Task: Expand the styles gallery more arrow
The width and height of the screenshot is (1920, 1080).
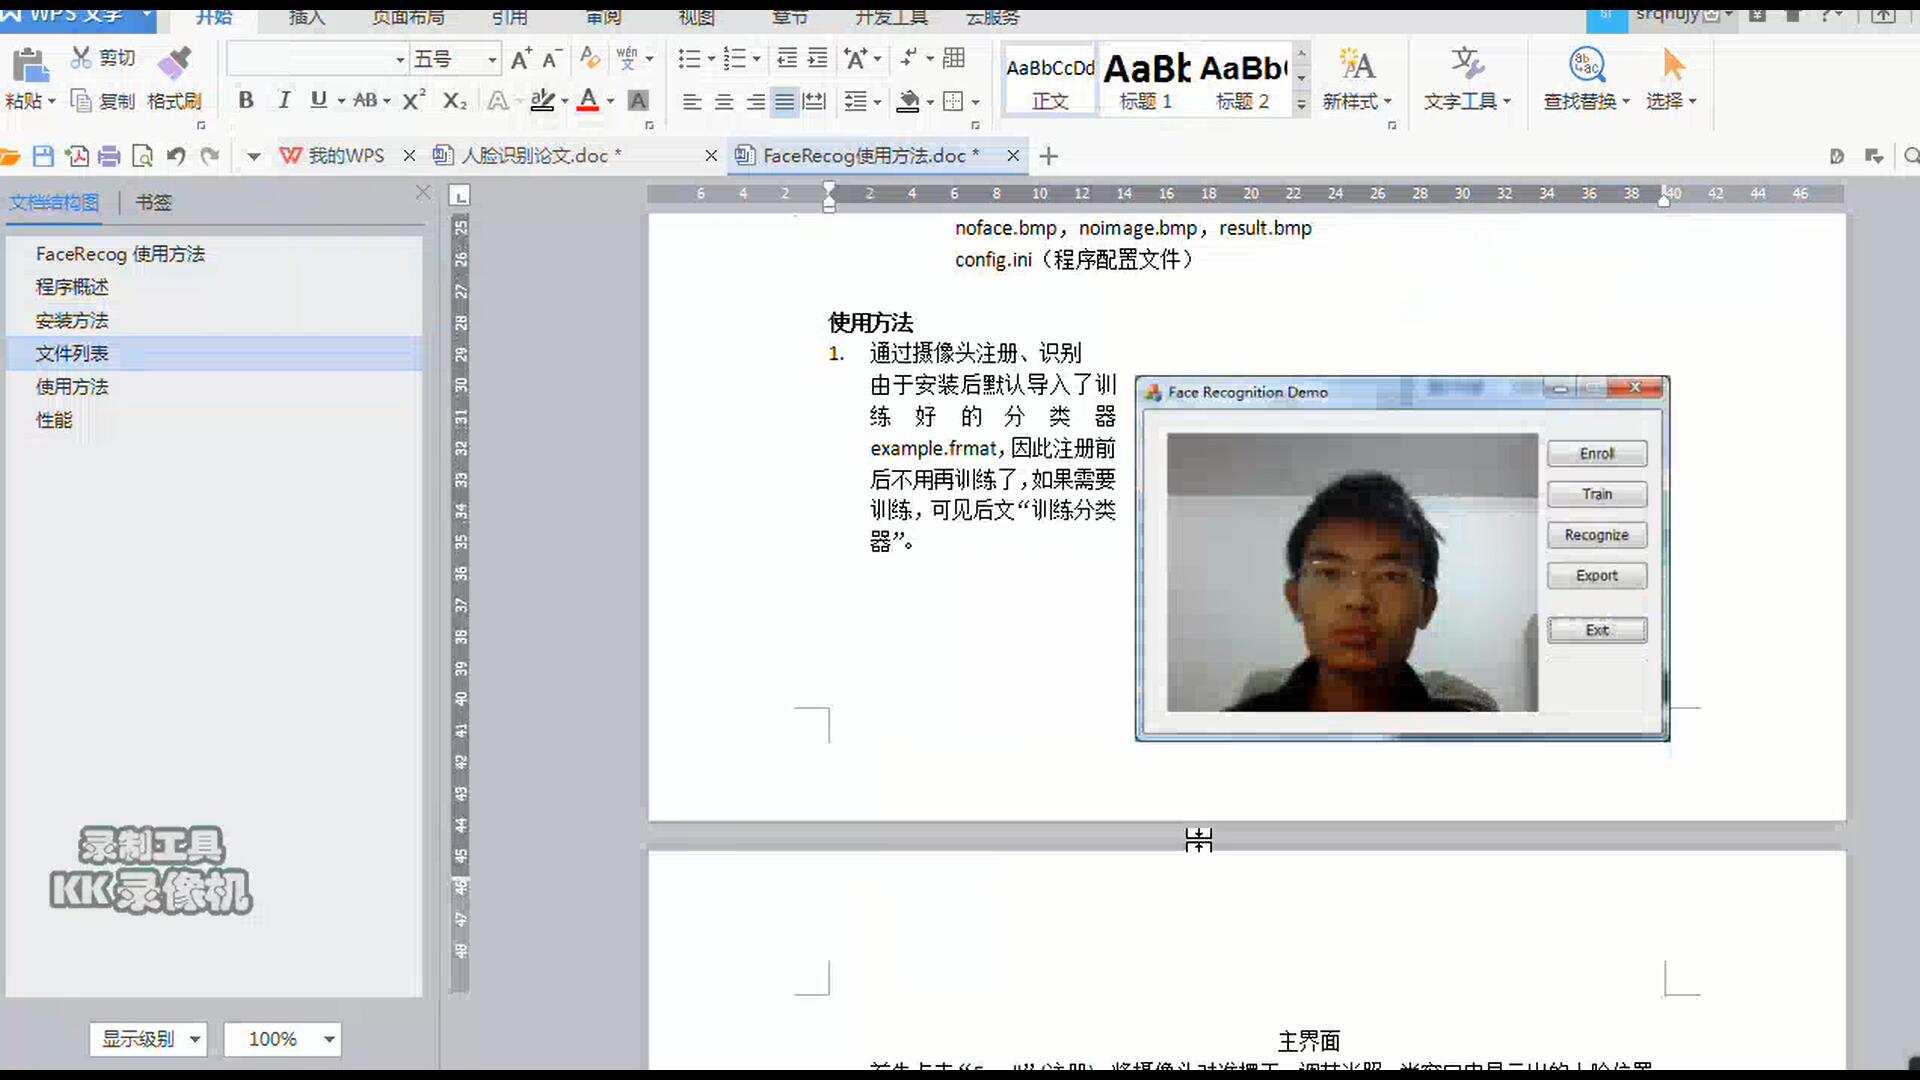Action: click(x=1301, y=103)
